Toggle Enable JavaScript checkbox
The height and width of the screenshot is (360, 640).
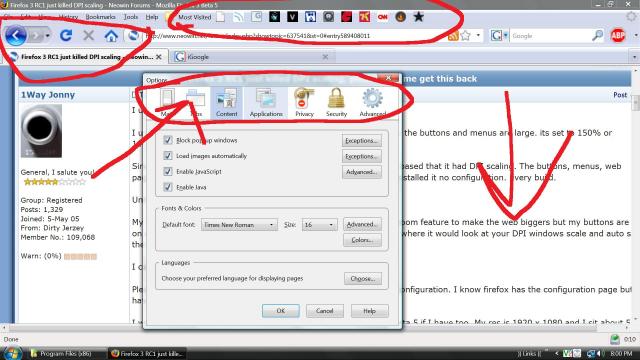click(167, 171)
